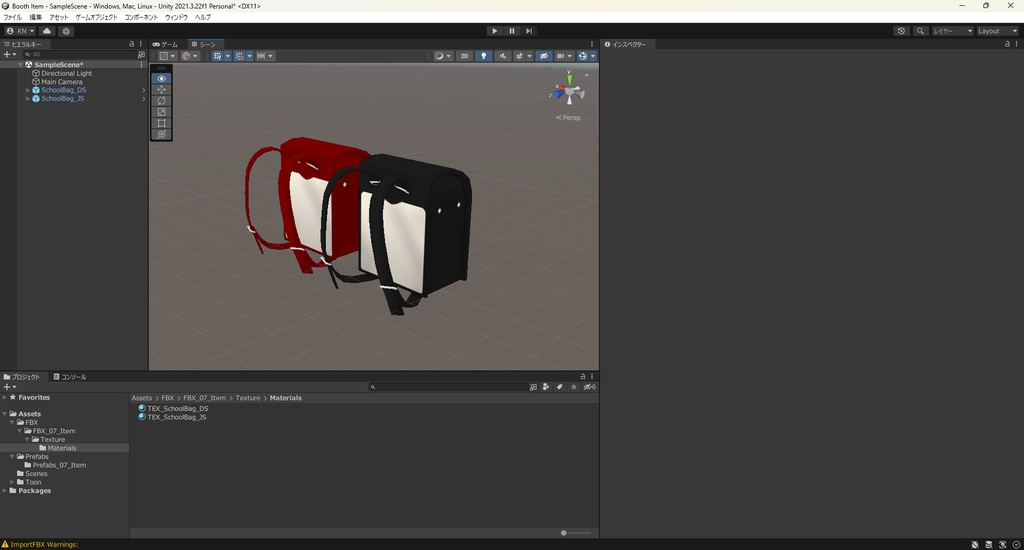Toggle 2D view mode in the scene
The image size is (1024, 550).
pyautogui.click(x=464, y=56)
